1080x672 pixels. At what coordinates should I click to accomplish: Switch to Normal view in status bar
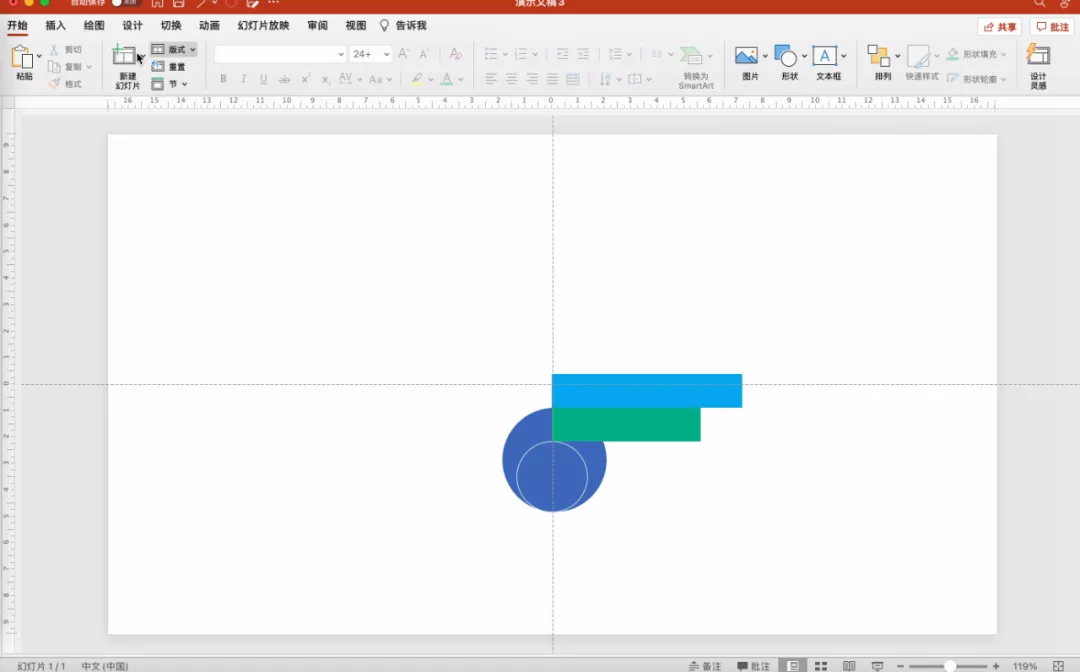[793, 666]
